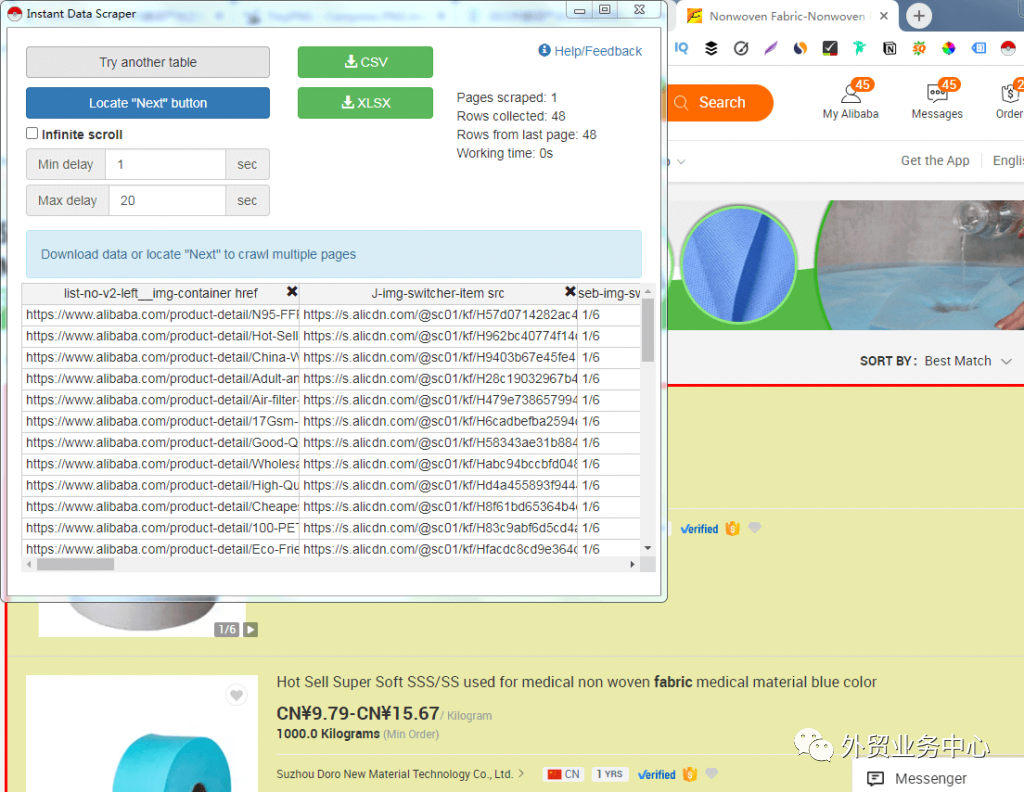Click the IQ extension icon

coord(681,48)
